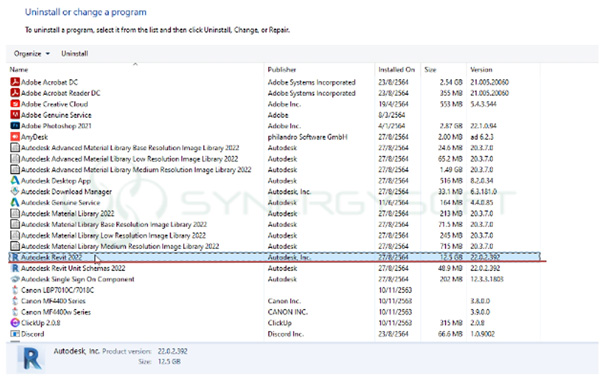Click the Autodesk Revit 2022 row icon
This screenshot has height=378, width=600.
click(x=15, y=257)
